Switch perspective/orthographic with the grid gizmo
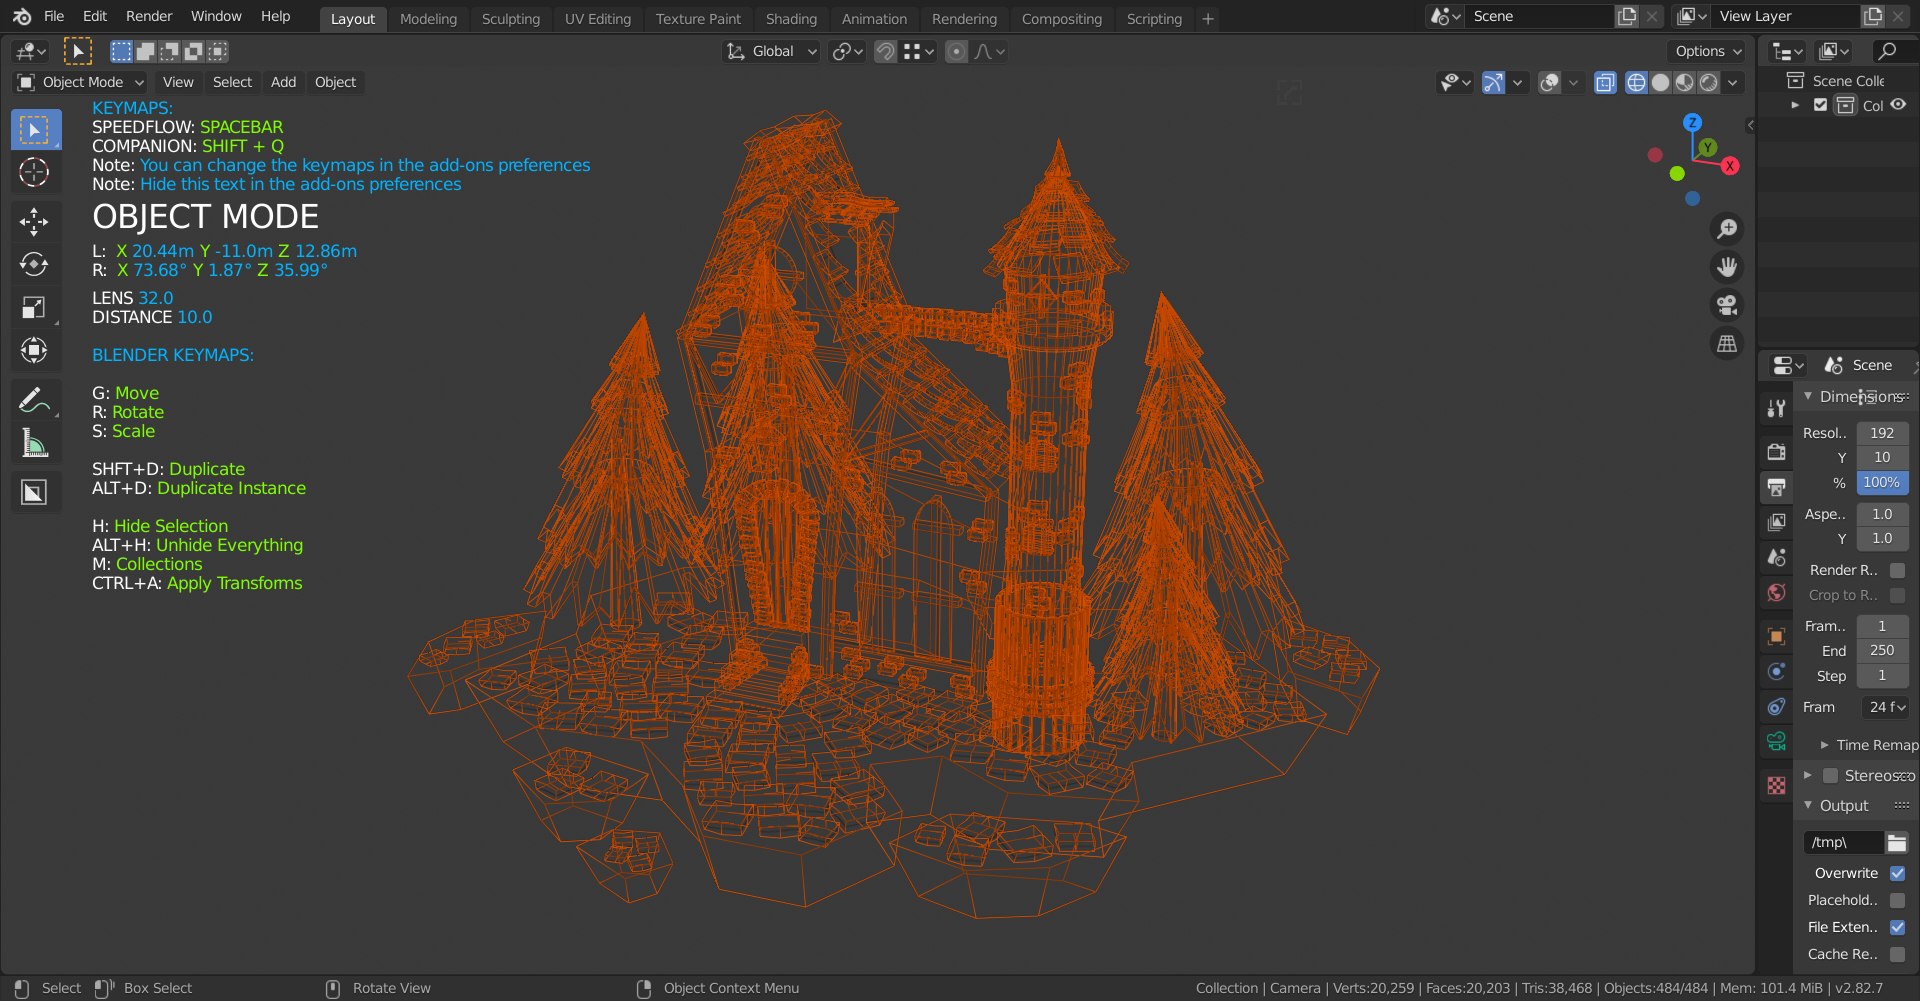1920x1001 pixels. click(x=1727, y=343)
